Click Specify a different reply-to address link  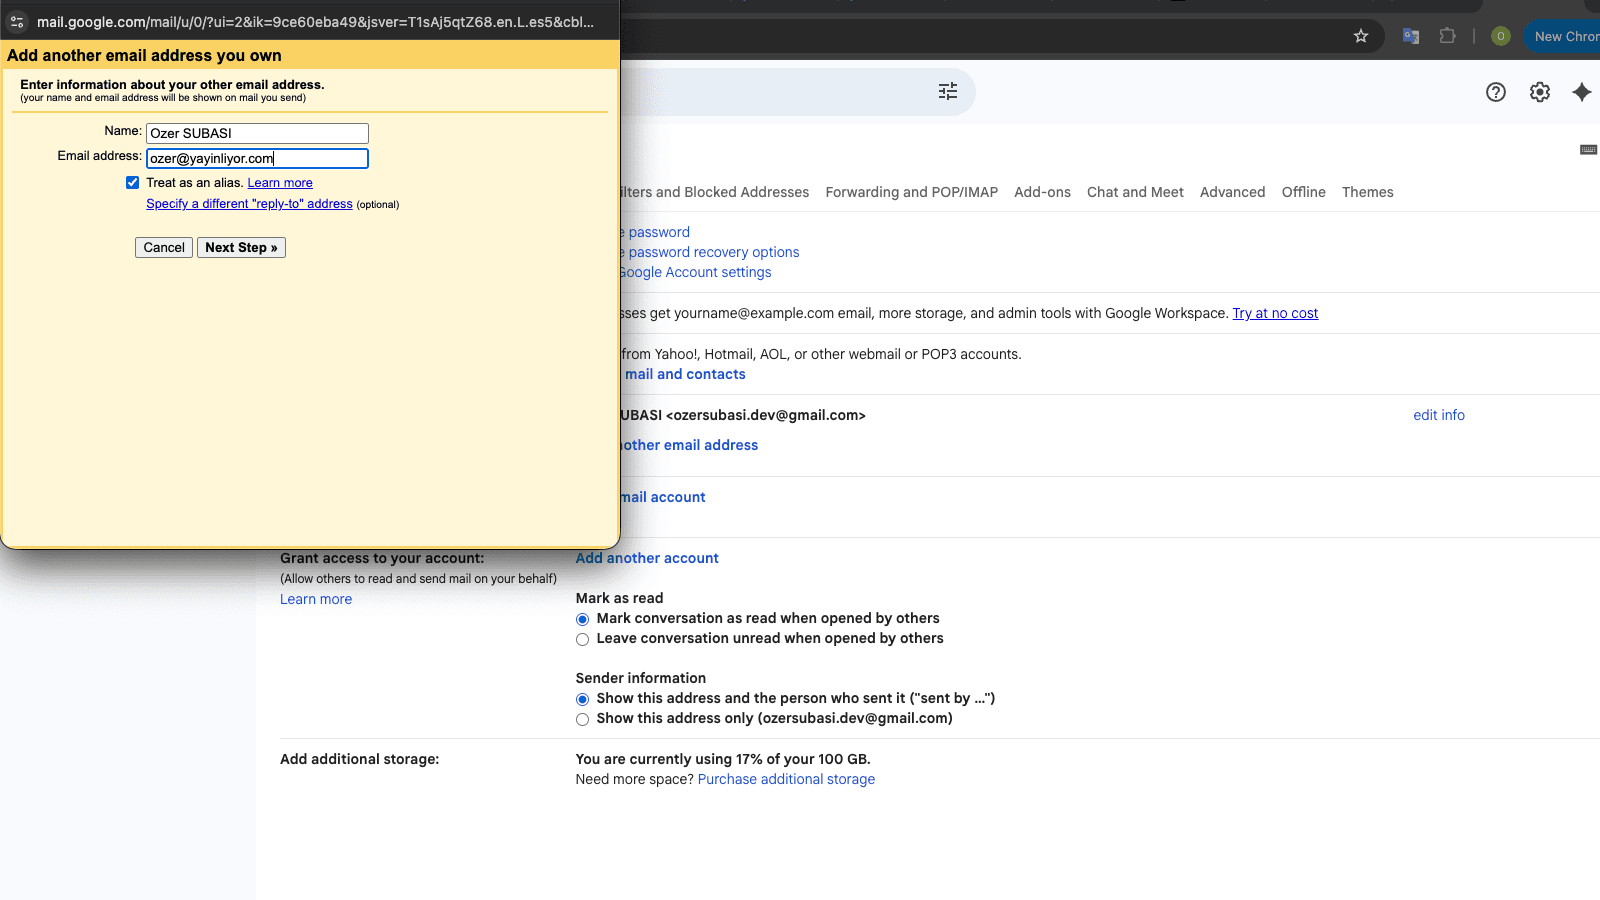coord(249,204)
